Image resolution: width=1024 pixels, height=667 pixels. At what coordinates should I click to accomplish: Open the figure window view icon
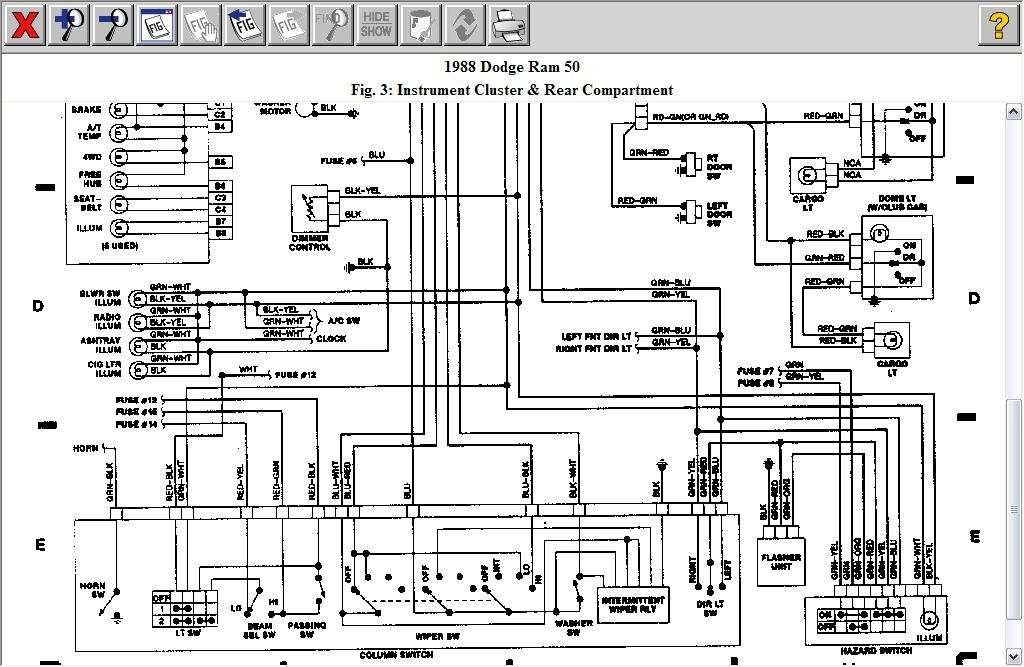[x=157, y=25]
